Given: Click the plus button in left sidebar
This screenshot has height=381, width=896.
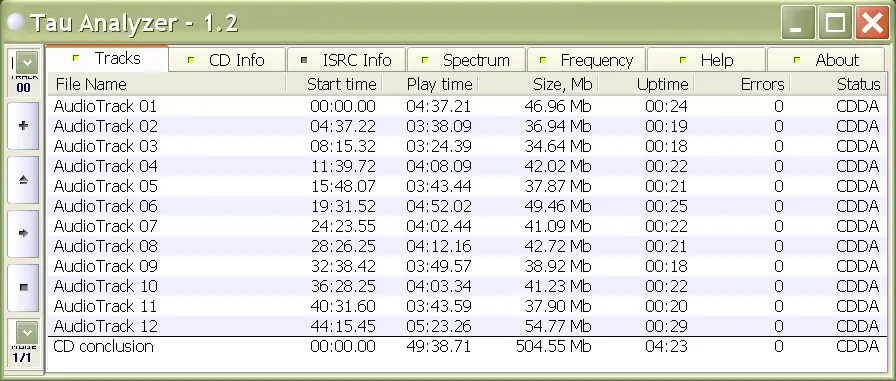Looking at the screenshot, I should (x=23, y=126).
